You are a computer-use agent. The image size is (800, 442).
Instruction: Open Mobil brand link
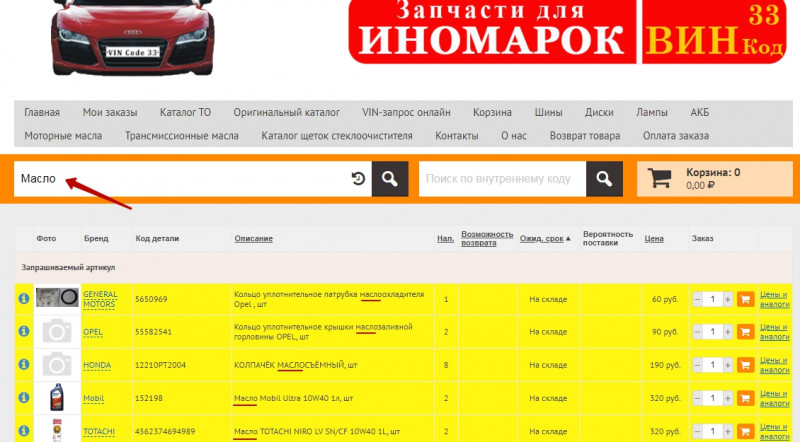pos(93,398)
